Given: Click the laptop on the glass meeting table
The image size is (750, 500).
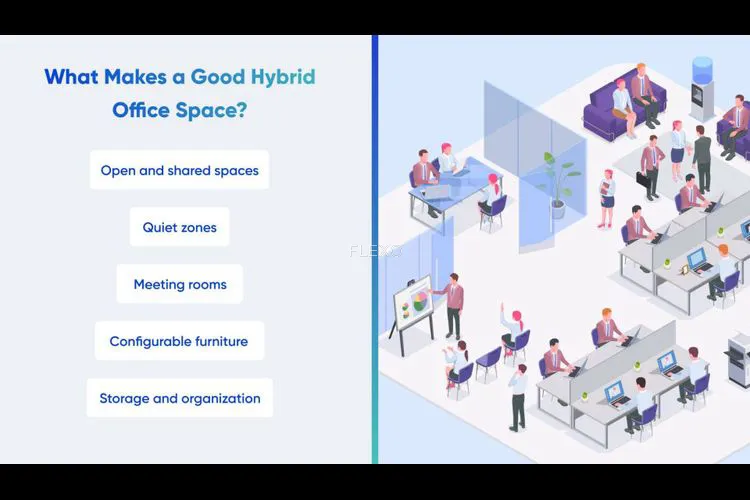Looking at the screenshot, I should (x=437, y=190).
